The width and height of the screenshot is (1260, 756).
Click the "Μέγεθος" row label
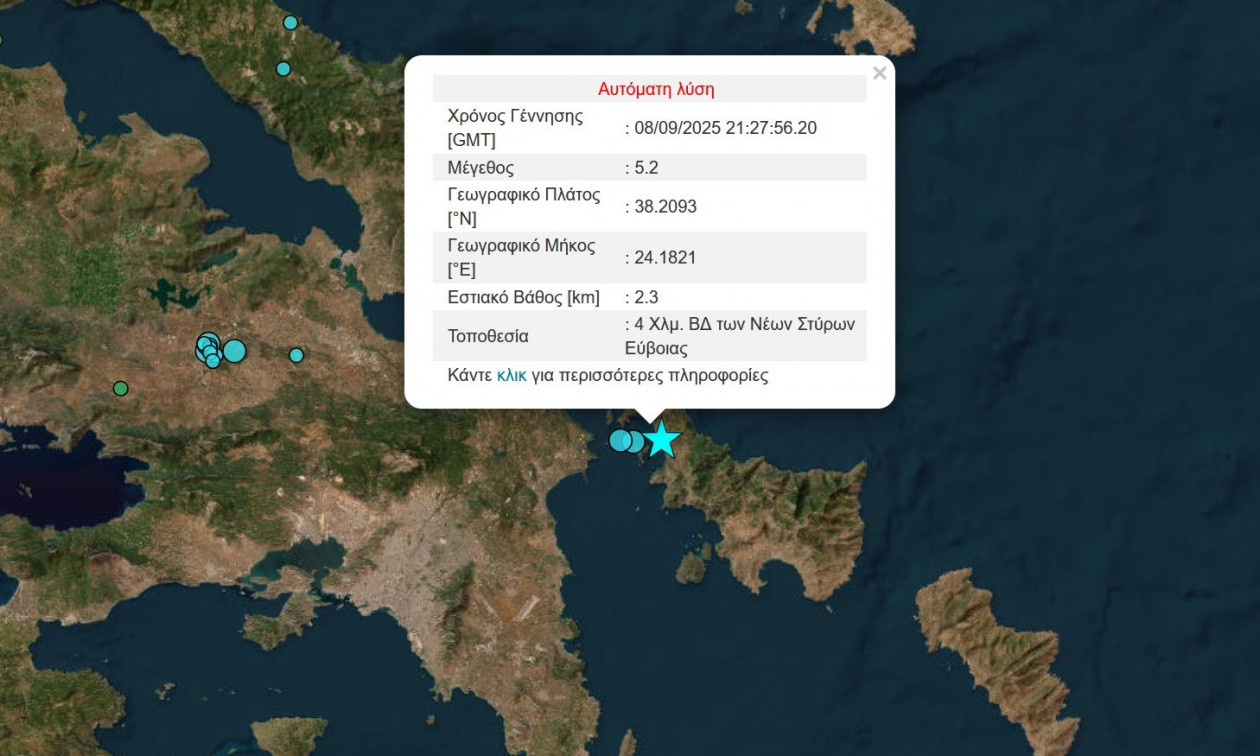pos(481,168)
